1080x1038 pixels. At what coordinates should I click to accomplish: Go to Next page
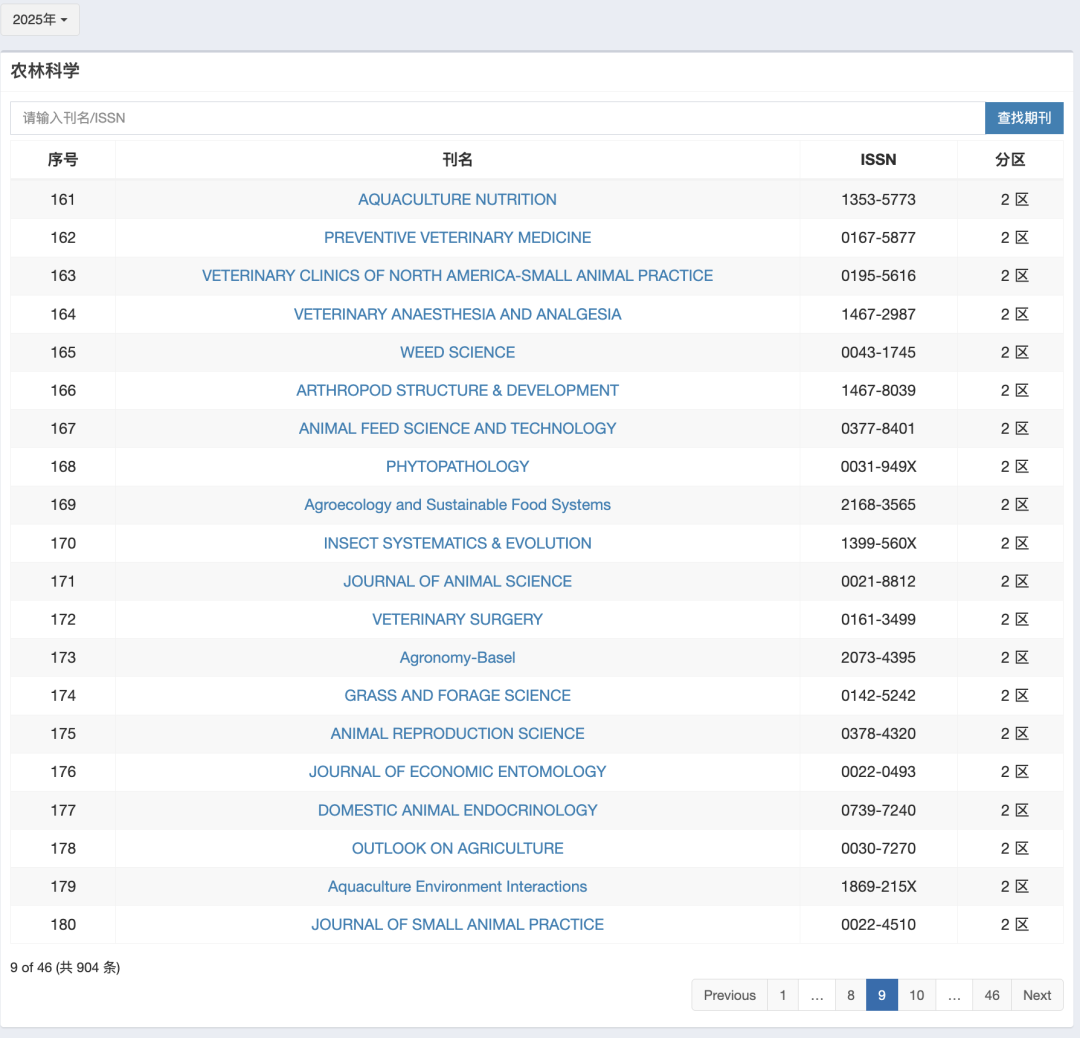point(1037,995)
